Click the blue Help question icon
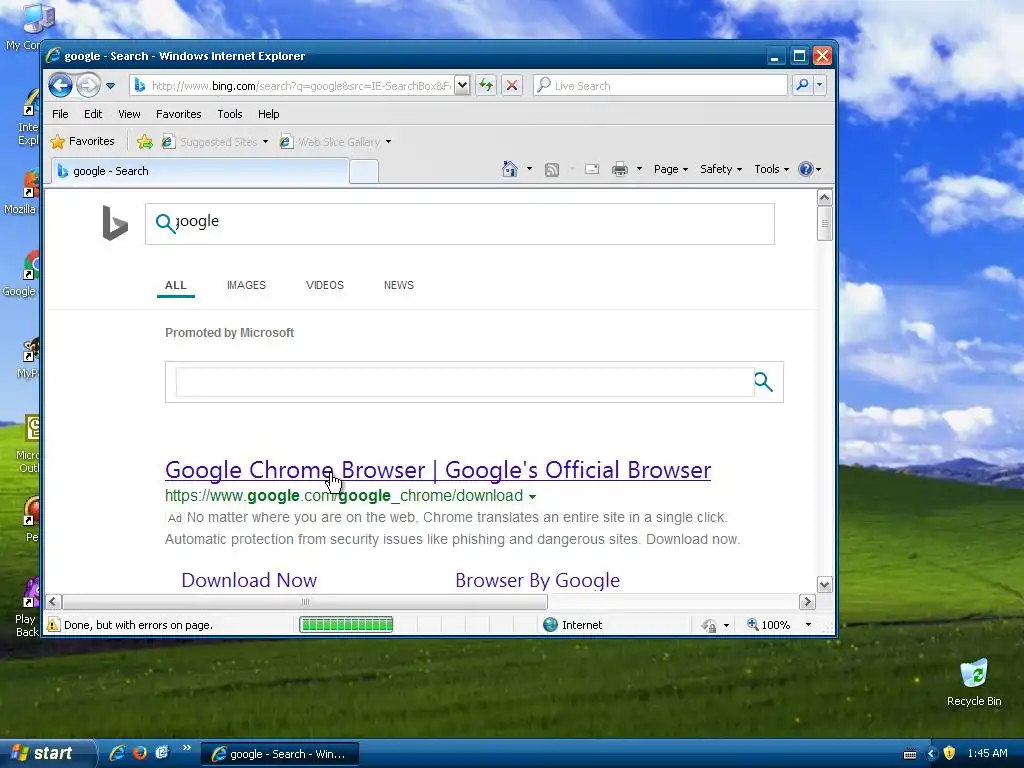Screen dimensions: 1024x768 click(x=806, y=169)
